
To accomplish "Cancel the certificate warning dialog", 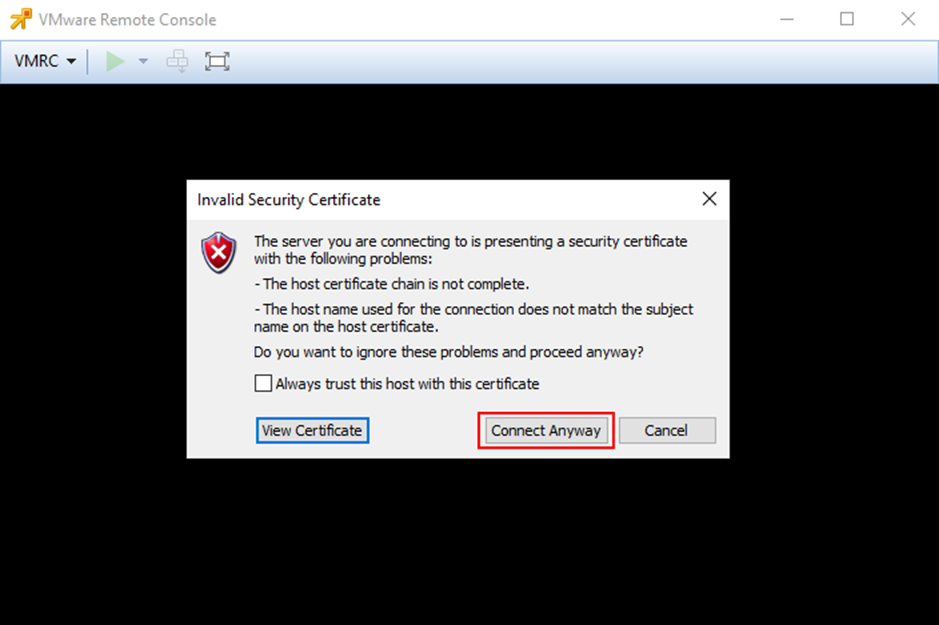I will click(x=667, y=430).
